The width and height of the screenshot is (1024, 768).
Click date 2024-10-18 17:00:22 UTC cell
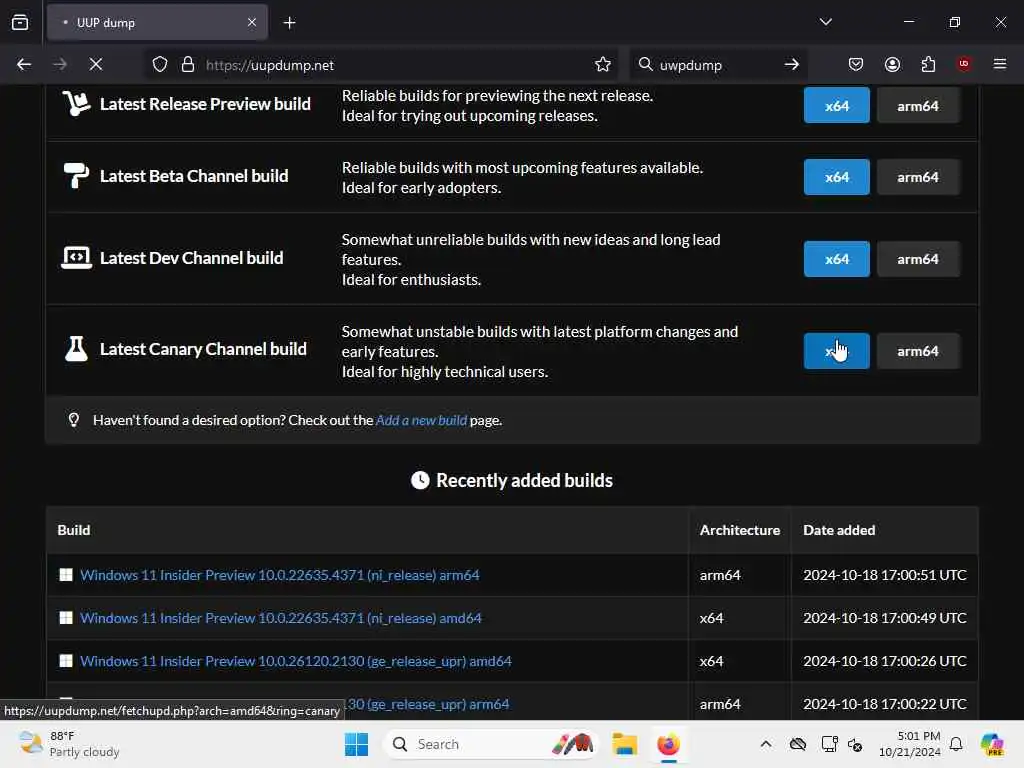[885, 704]
